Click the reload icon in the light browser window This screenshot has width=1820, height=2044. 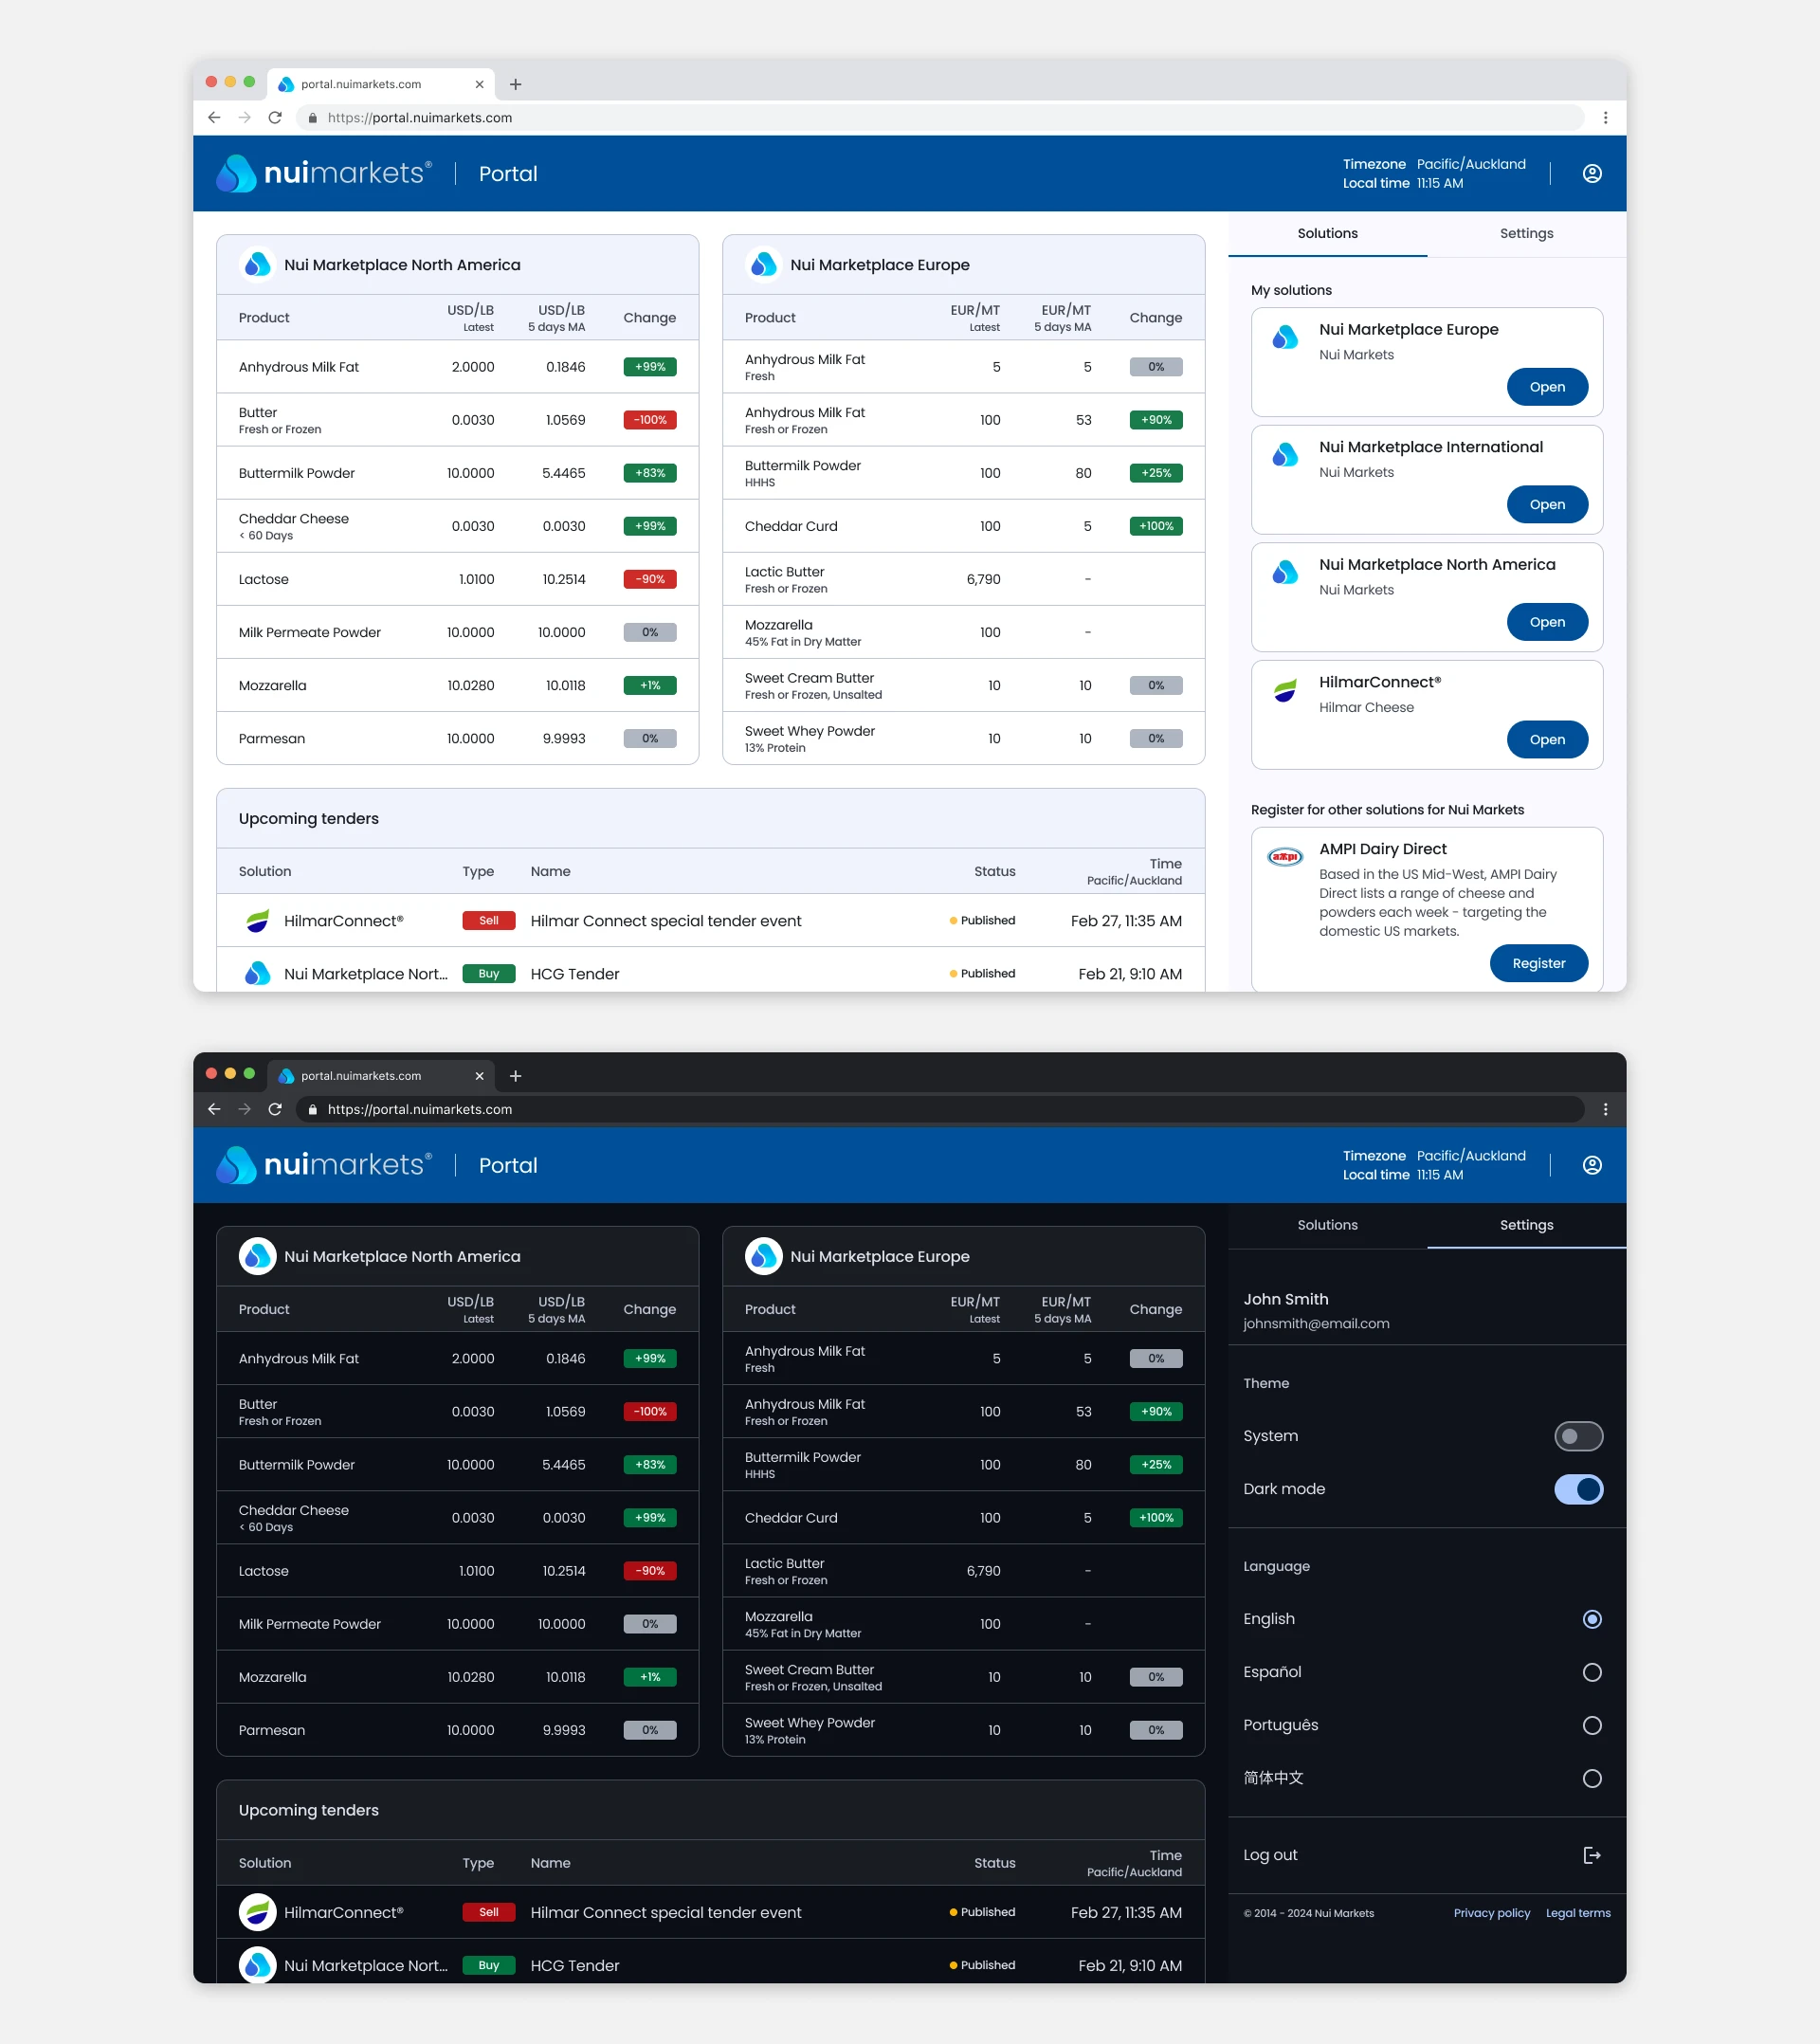click(275, 117)
